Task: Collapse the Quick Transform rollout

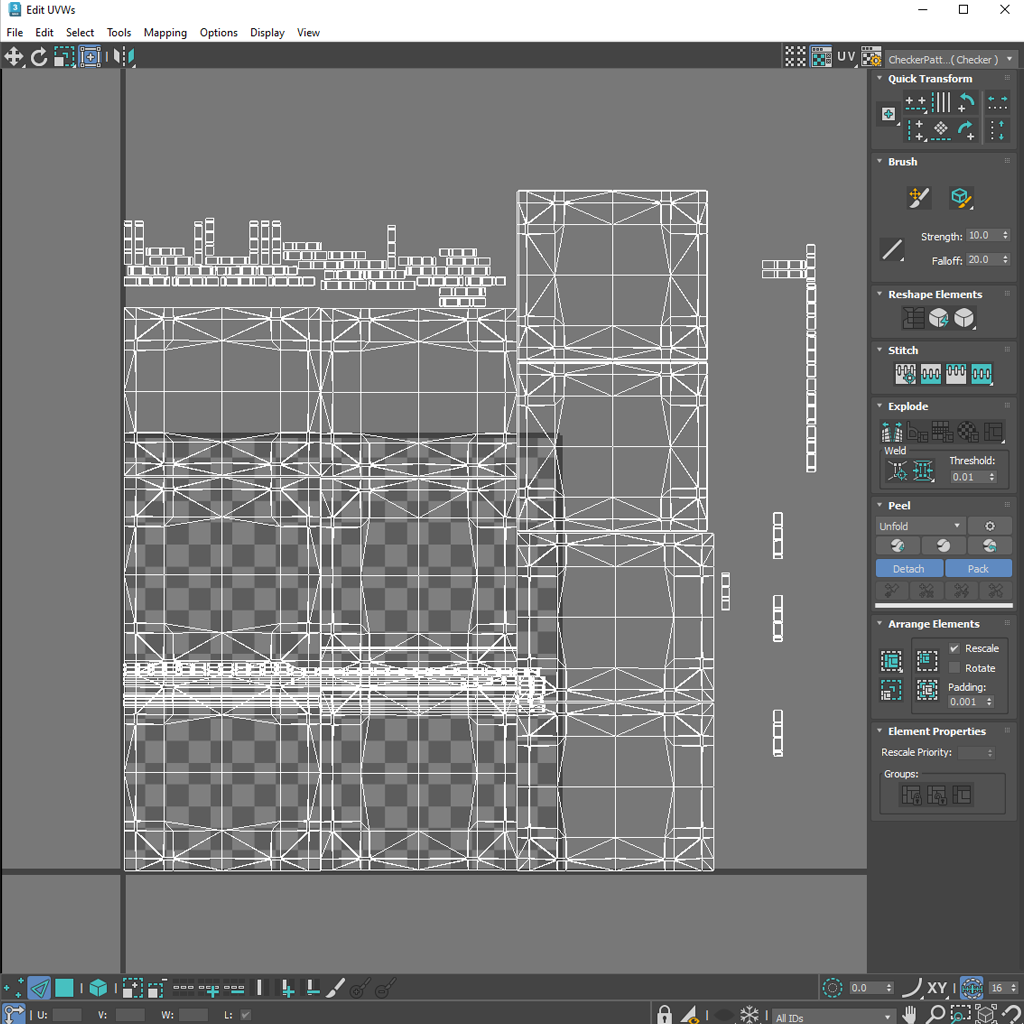Action: [x=929, y=79]
